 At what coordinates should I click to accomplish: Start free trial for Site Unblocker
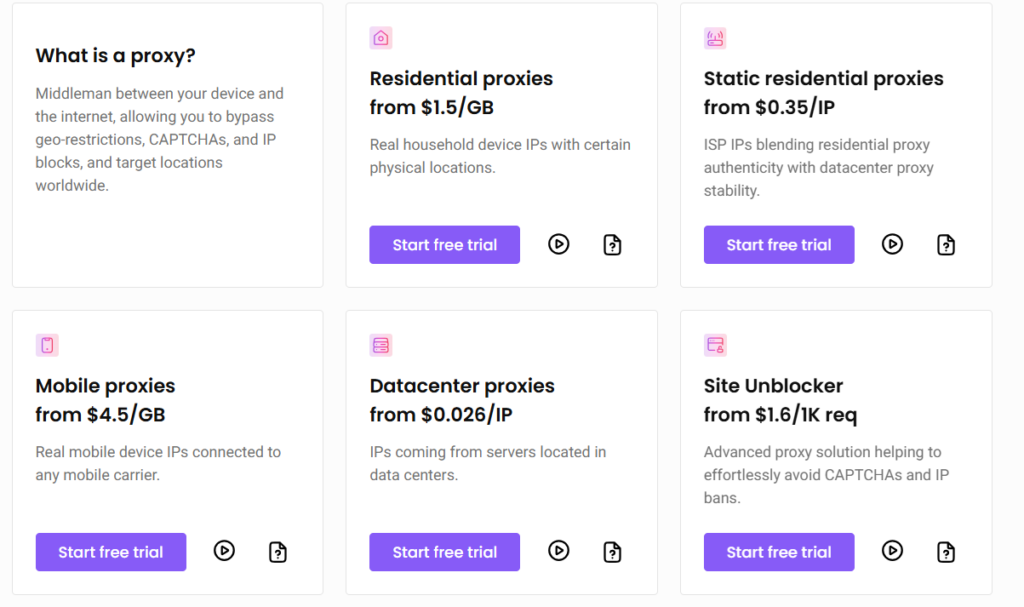778,551
